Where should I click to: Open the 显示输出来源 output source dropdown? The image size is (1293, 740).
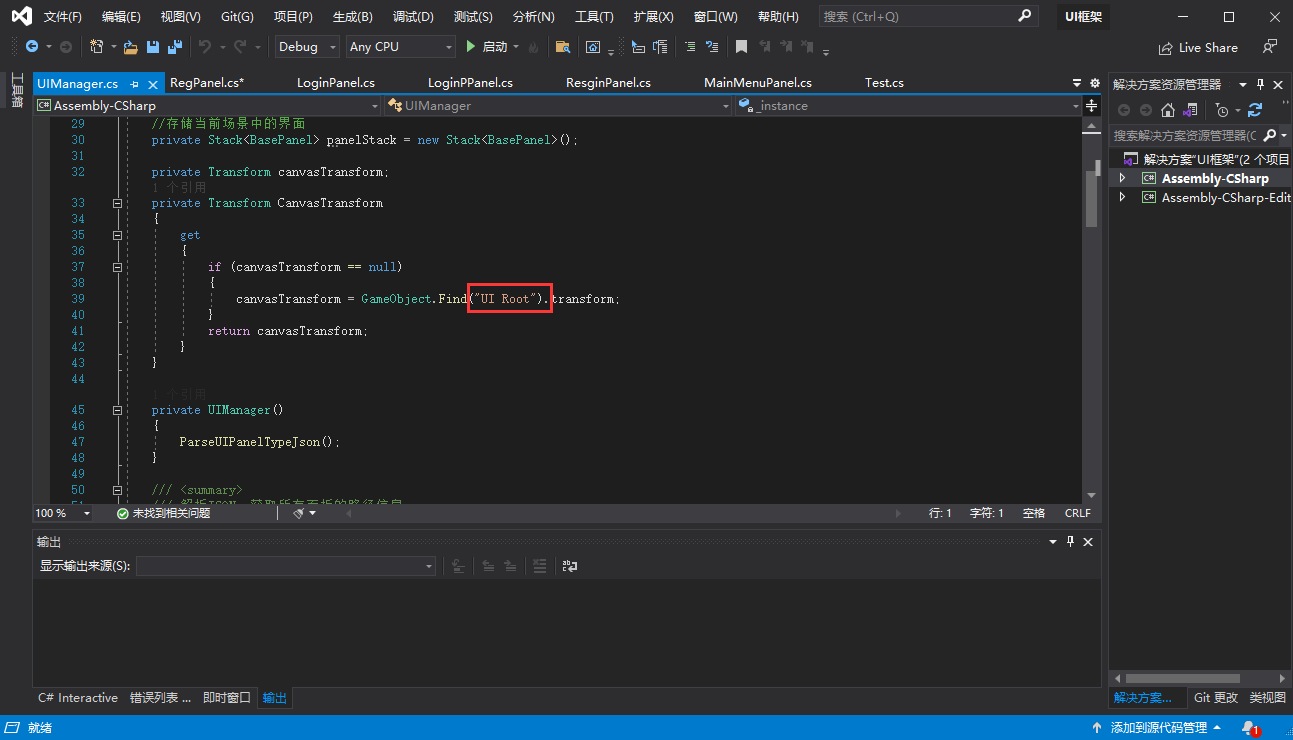pyautogui.click(x=286, y=566)
